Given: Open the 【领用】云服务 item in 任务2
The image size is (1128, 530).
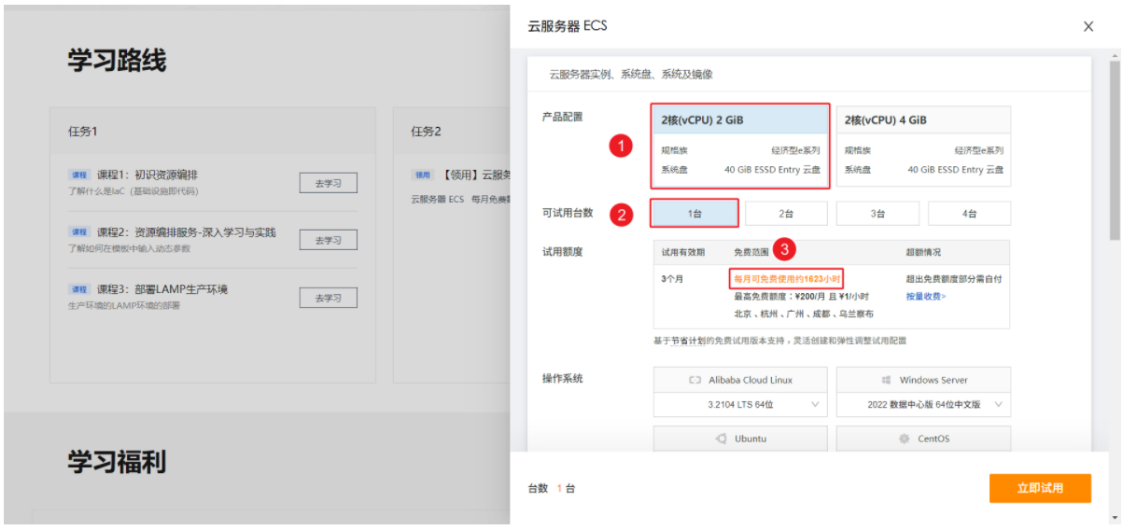Looking at the screenshot, I should tap(476, 175).
